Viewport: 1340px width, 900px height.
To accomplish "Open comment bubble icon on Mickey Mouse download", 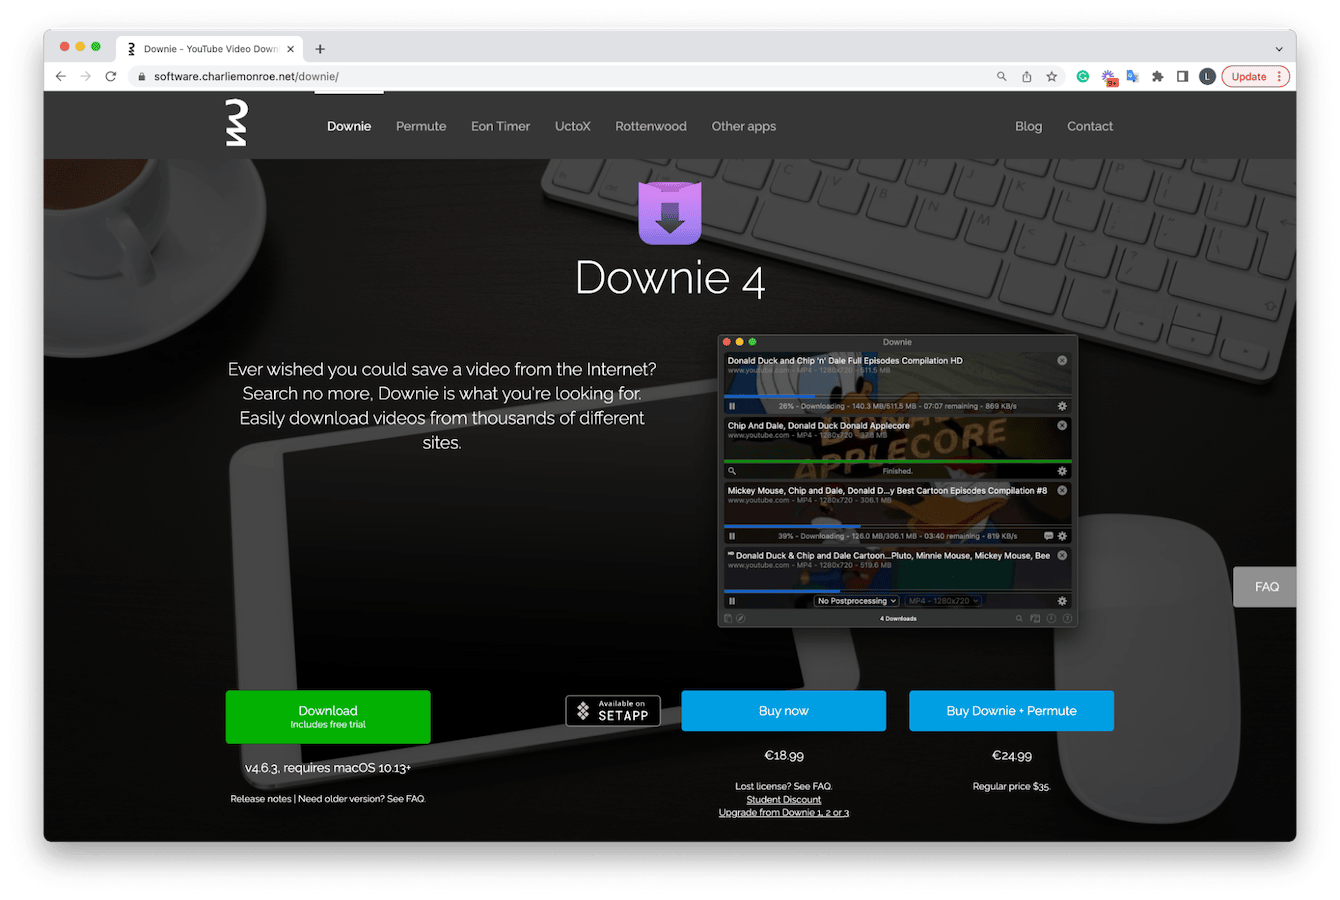I will coord(1049,536).
